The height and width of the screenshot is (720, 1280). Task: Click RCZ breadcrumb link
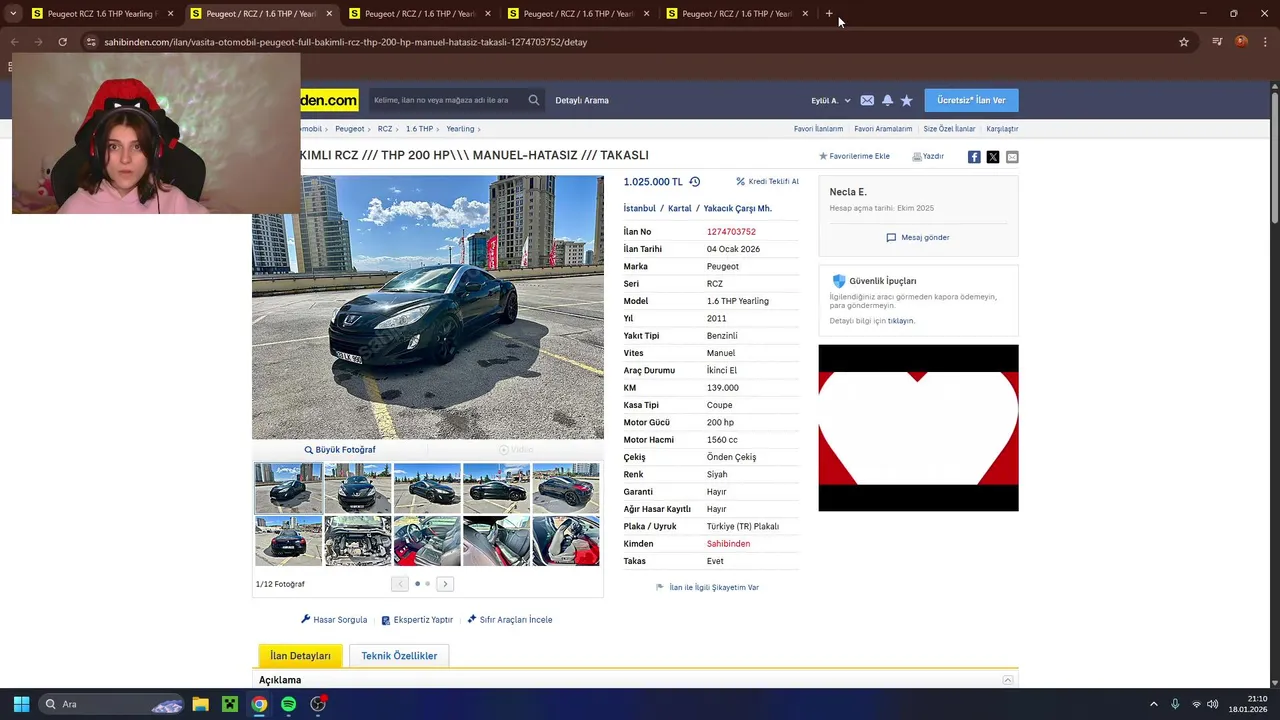click(x=385, y=129)
